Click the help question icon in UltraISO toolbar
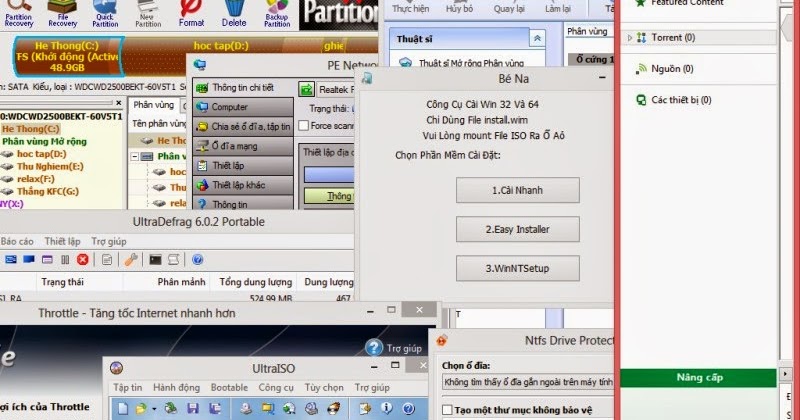This screenshot has width=800, height=420. 408,408
